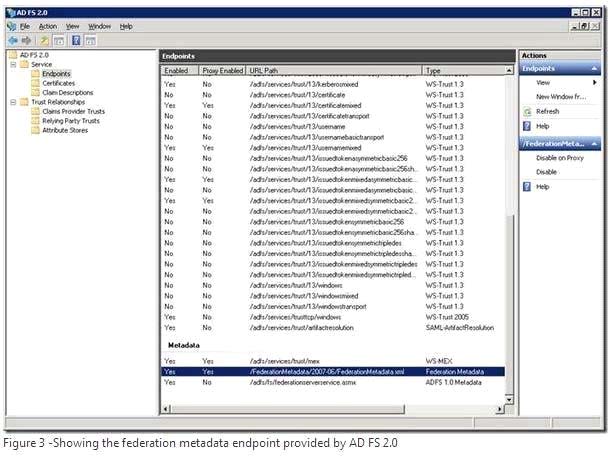The image size is (612, 456).
Task: Click the Refresh icon in Actions pane
Action: point(527,112)
